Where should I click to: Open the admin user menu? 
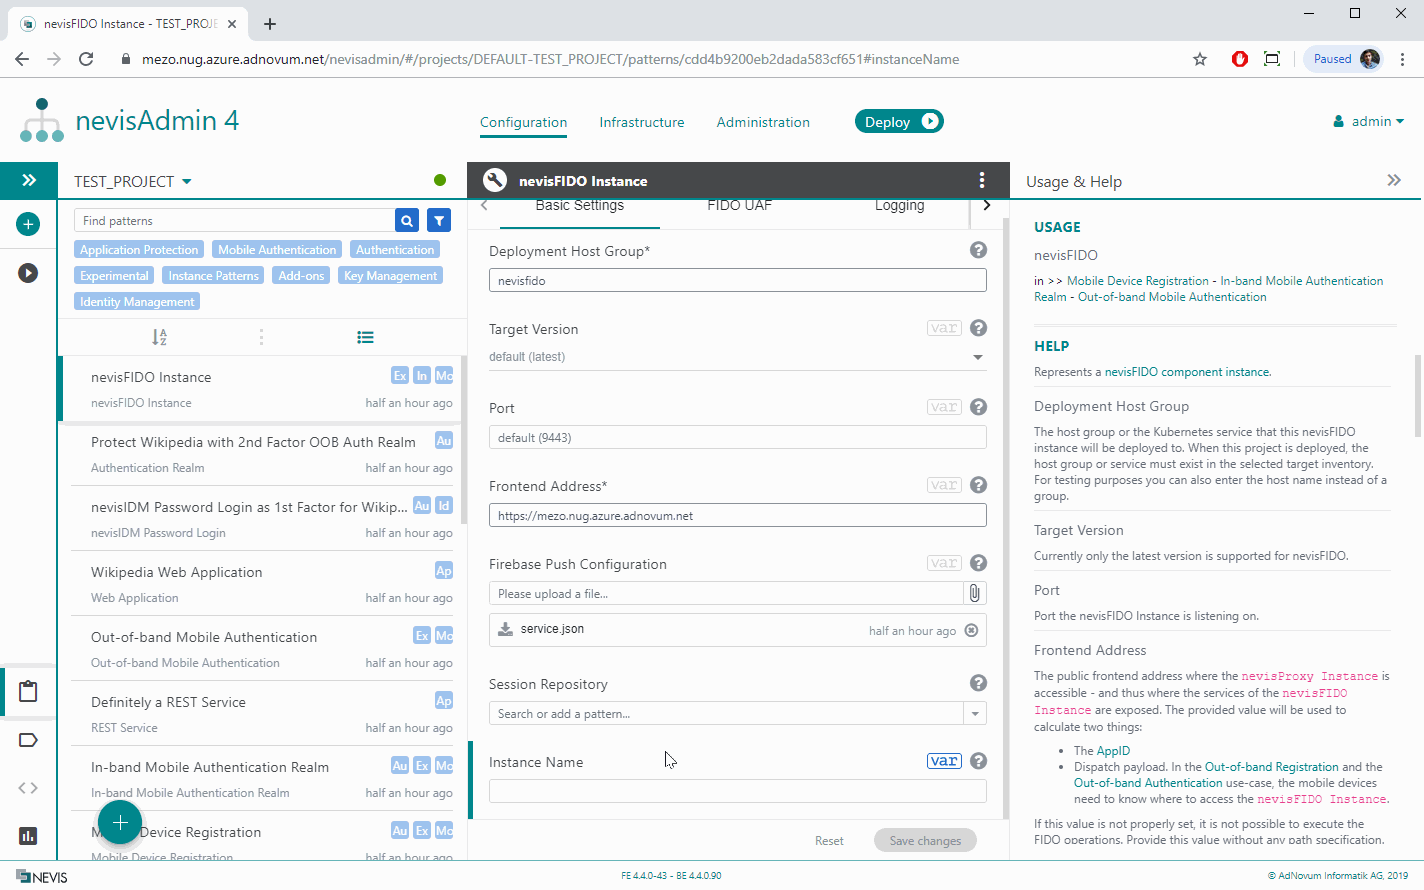(x=1369, y=121)
